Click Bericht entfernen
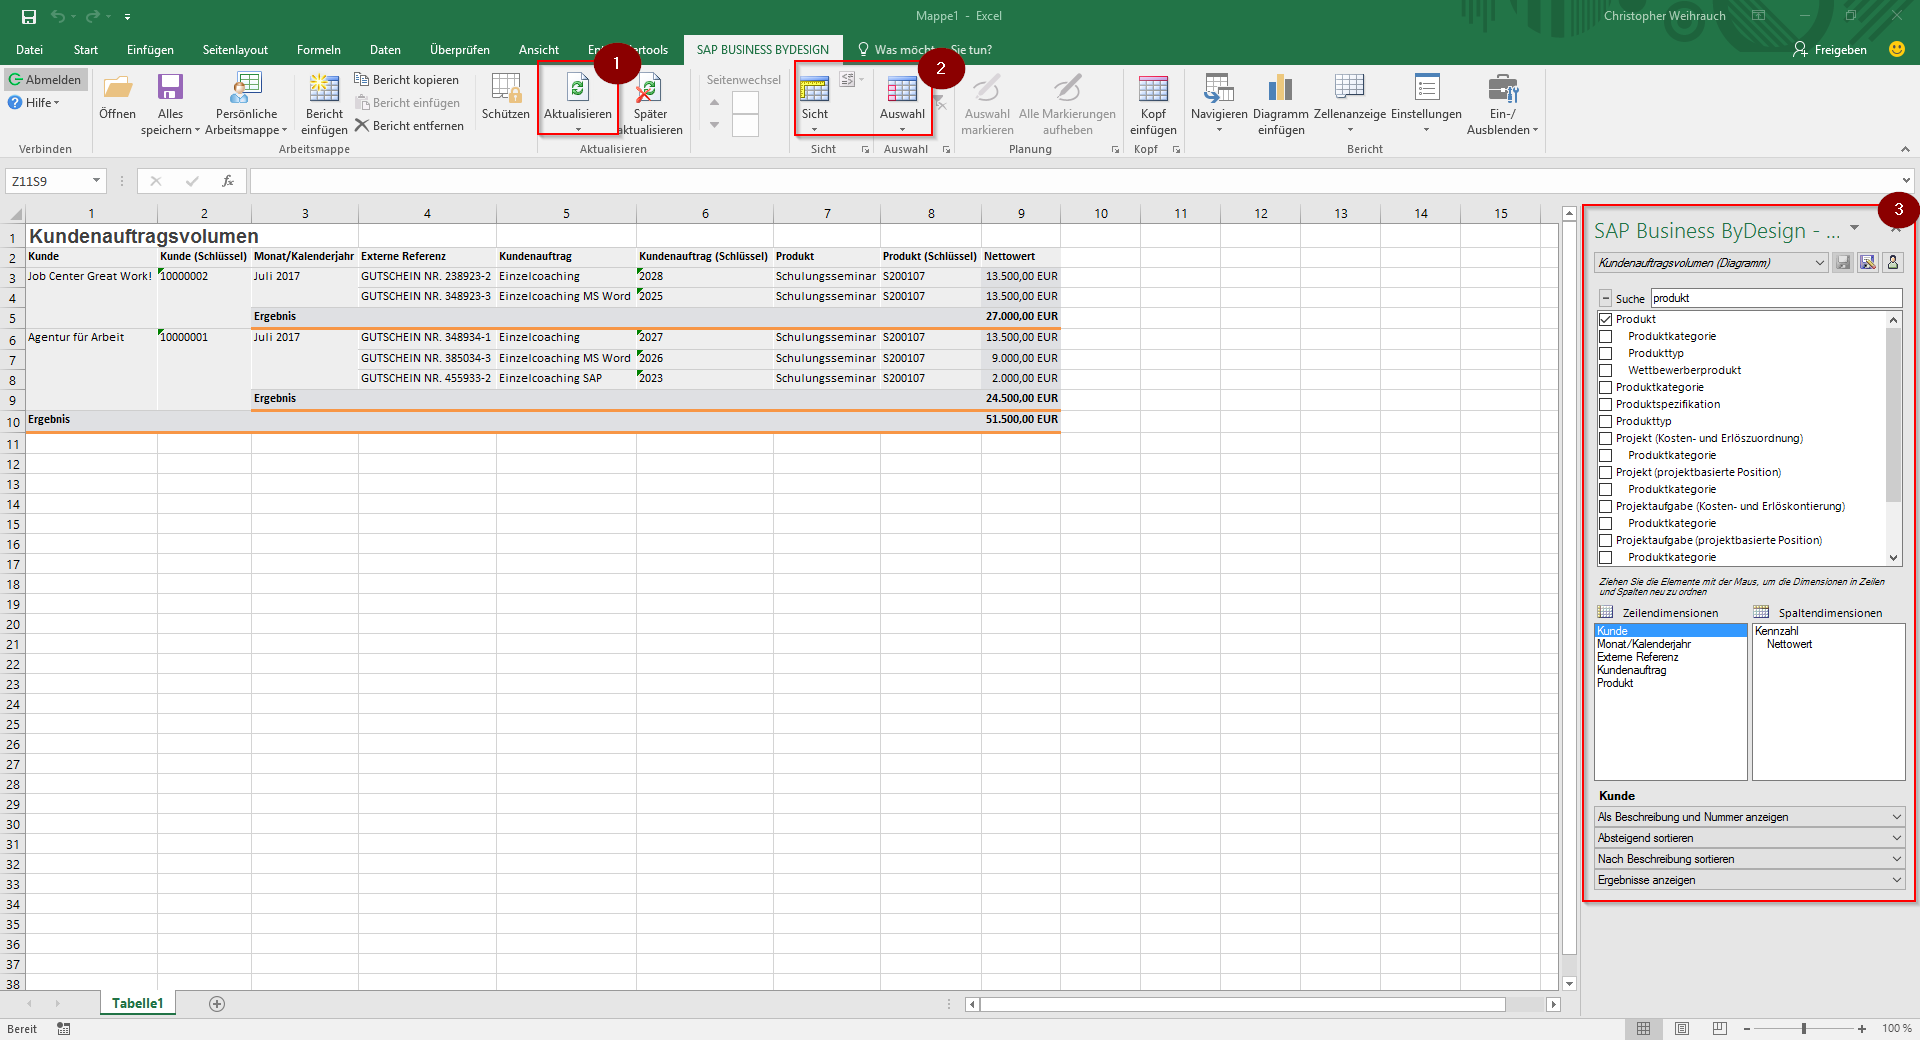The image size is (1920, 1040). point(408,126)
